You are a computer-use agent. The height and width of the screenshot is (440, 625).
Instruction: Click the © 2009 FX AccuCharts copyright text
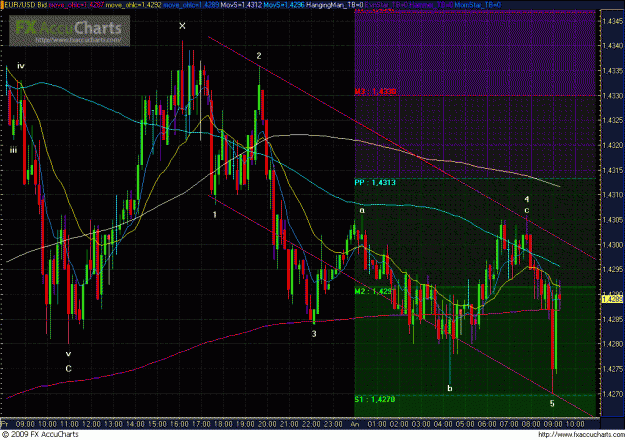click(40, 434)
